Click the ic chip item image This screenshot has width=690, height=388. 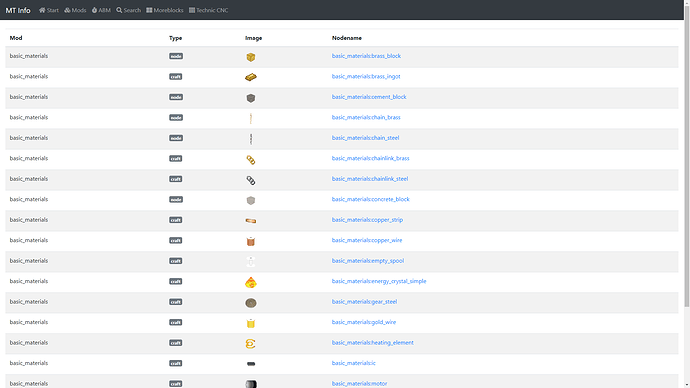[x=250, y=364]
